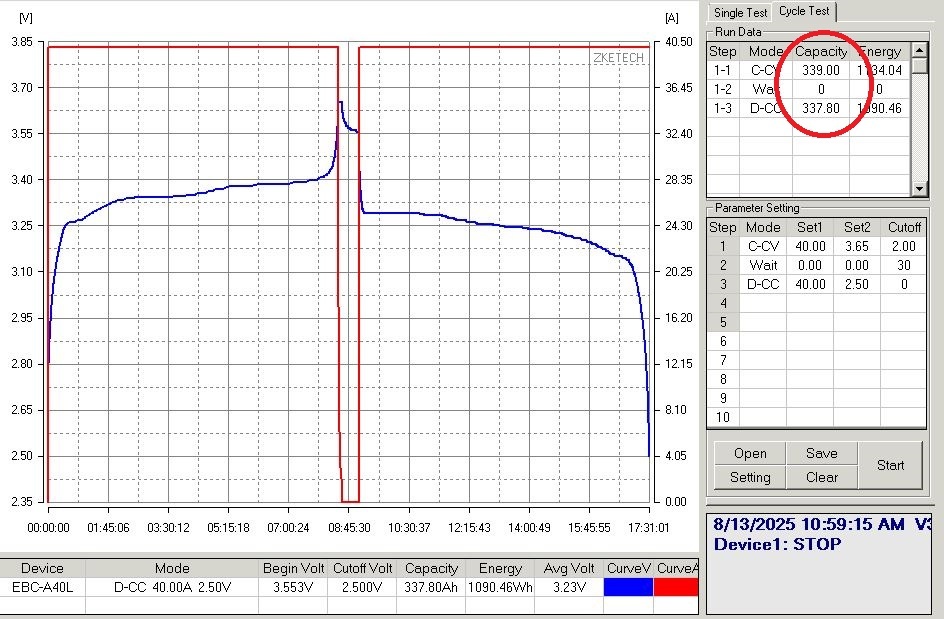Click the up arrow of the Run Data scrollbar
Image resolution: width=944 pixels, height=619 pixels.
coord(921,51)
